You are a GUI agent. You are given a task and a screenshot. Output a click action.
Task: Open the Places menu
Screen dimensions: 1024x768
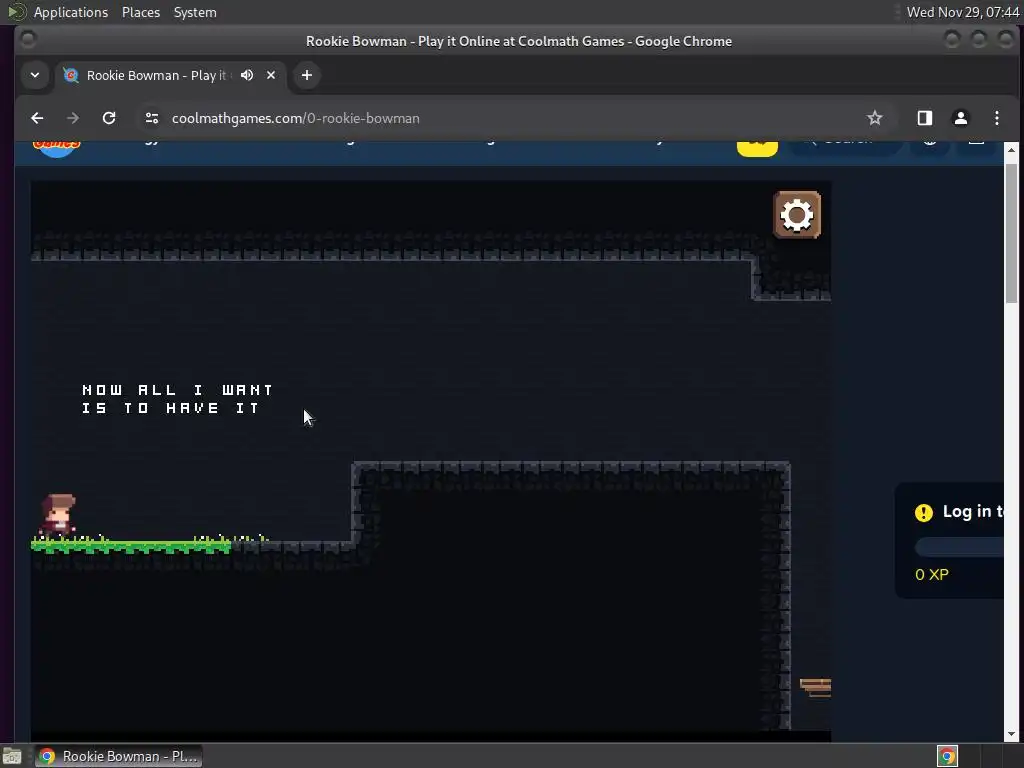(141, 12)
